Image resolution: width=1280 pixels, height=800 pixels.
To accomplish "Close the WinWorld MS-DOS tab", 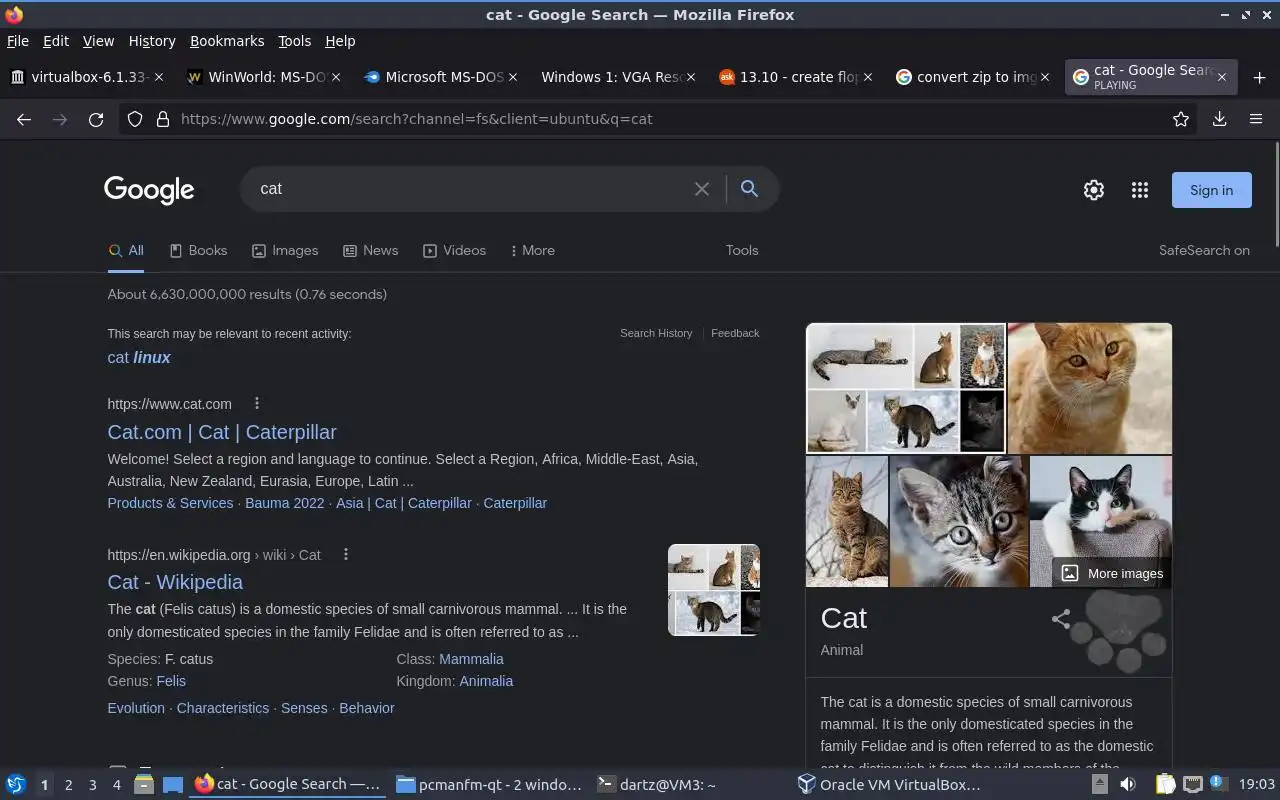I will (336, 77).
